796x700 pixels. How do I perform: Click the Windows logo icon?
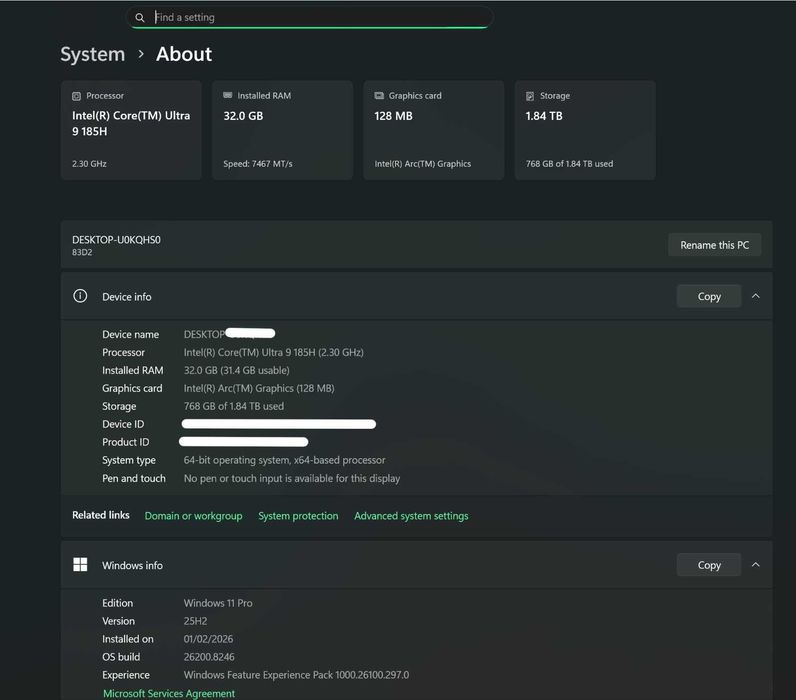(x=80, y=564)
